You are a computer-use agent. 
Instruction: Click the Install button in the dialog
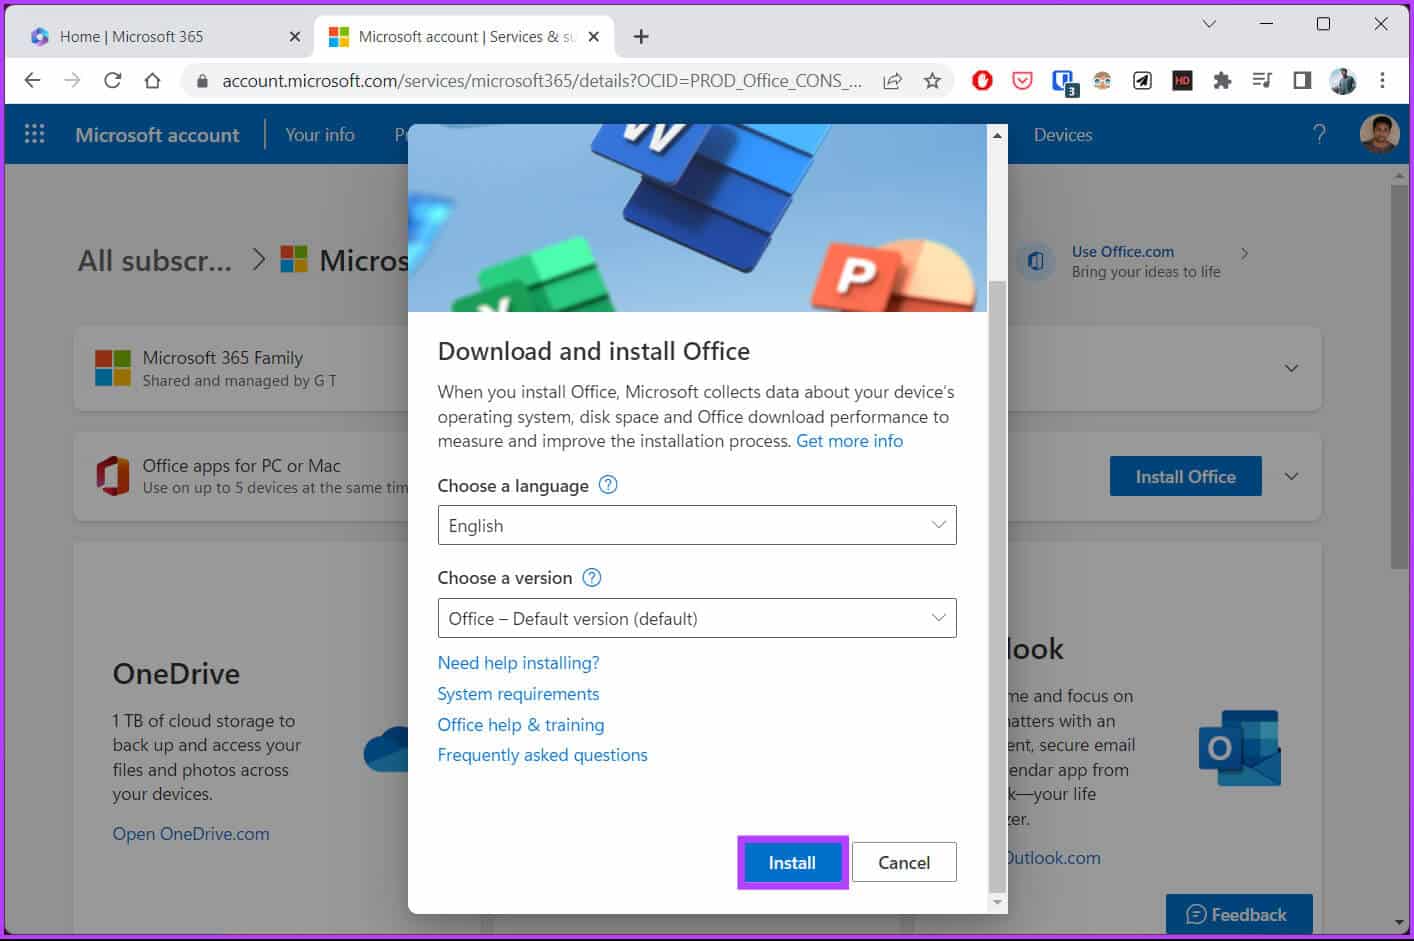pyautogui.click(x=792, y=862)
